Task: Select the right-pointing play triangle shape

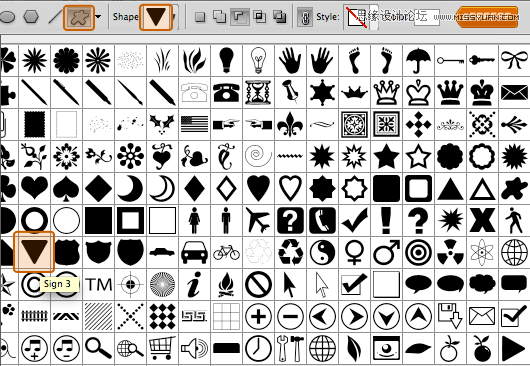Action: (514, 348)
